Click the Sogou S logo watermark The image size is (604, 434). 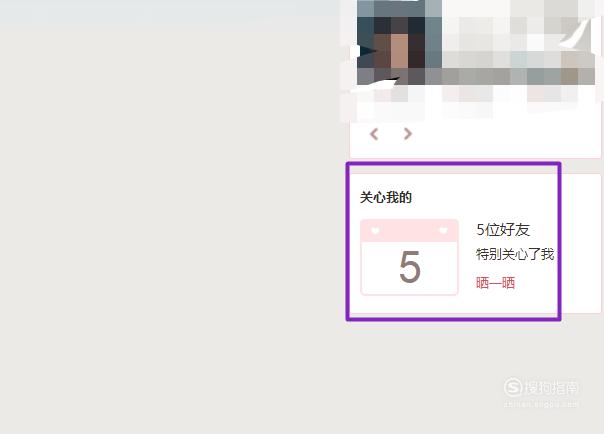[513, 387]
